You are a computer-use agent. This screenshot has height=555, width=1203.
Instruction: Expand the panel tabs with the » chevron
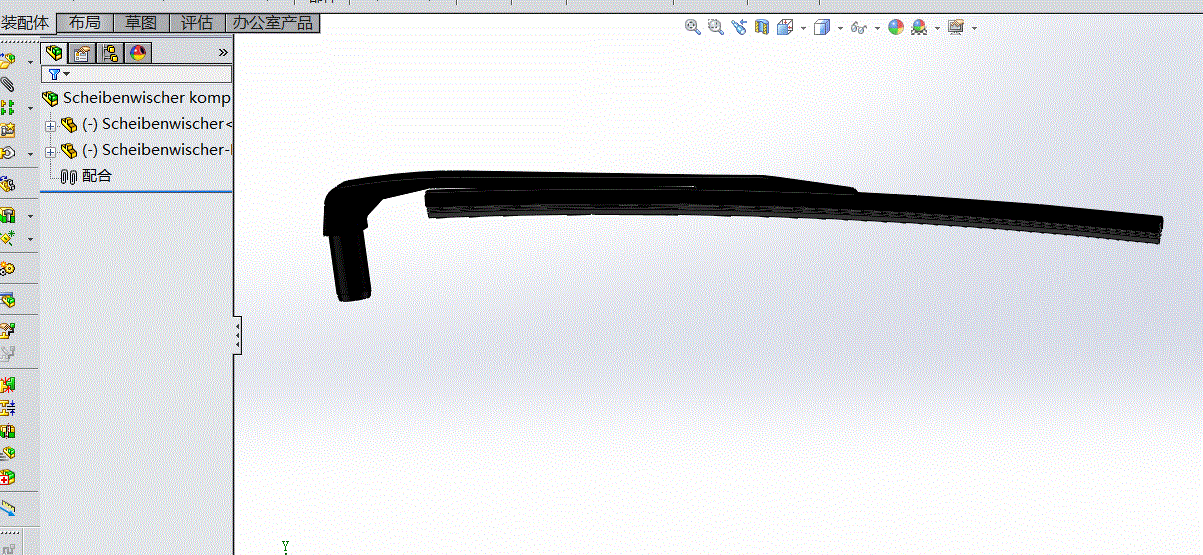pyautogui.click(x=223, y=52)
